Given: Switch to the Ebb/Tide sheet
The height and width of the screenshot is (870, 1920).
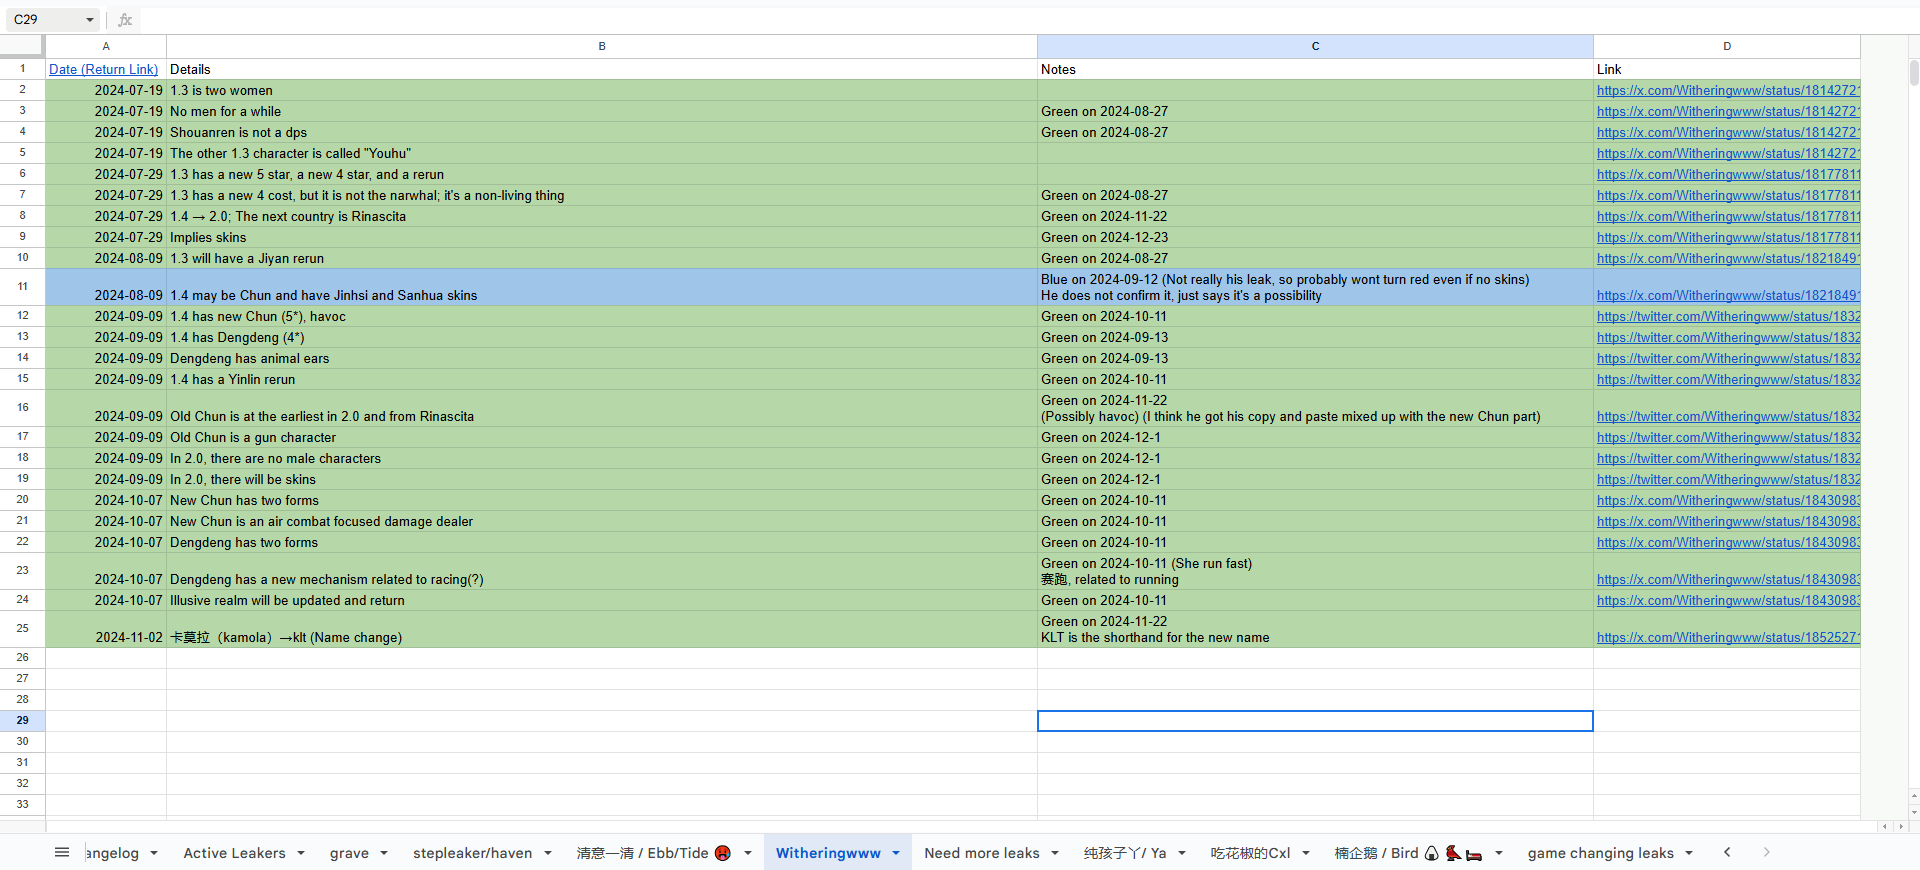Looking at the screenshot, I should 653,853.
